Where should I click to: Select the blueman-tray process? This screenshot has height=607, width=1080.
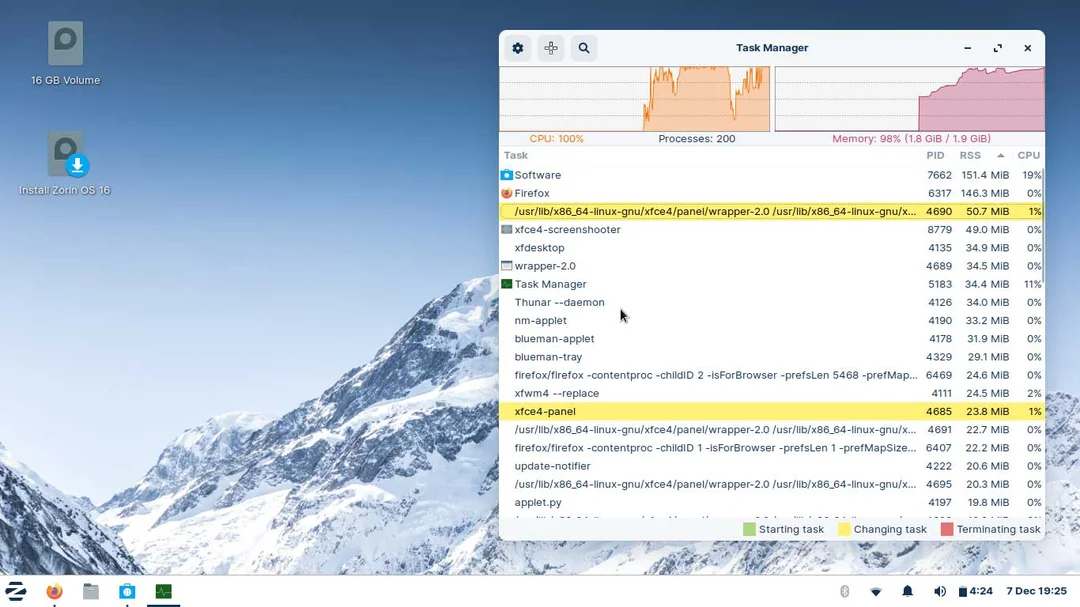[771, 357]
